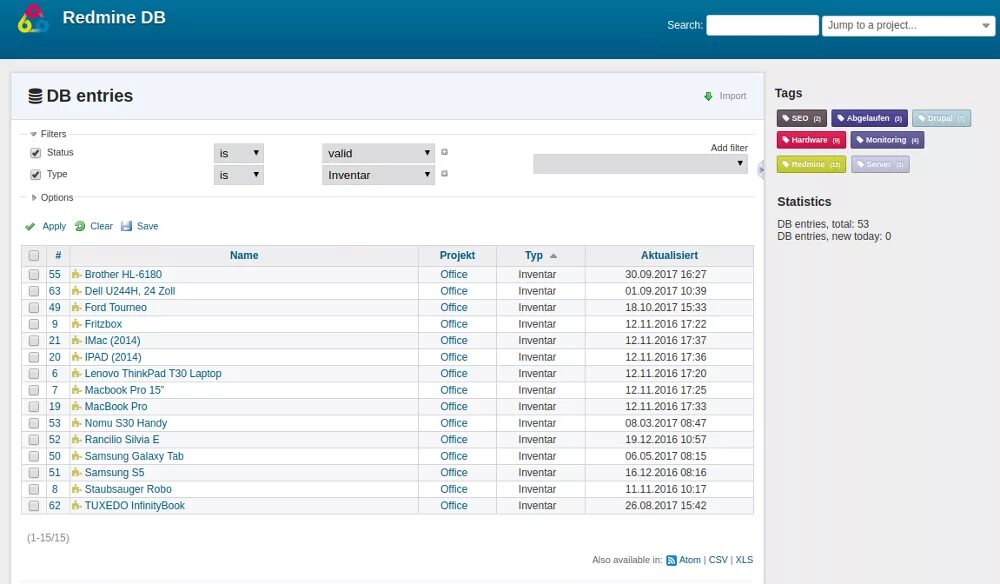Open the 'Jump to a project...' dropdown
1000x584 pixels.
tap(908, 26)
